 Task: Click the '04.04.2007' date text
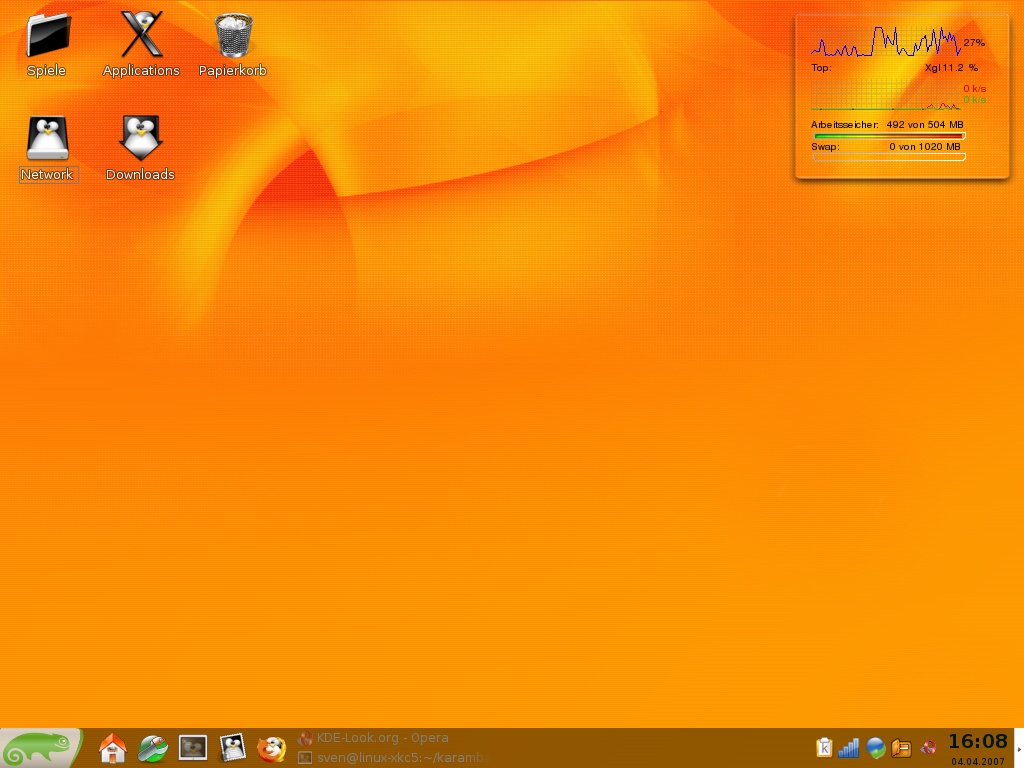pyautogui.click(x=978, y=761)
